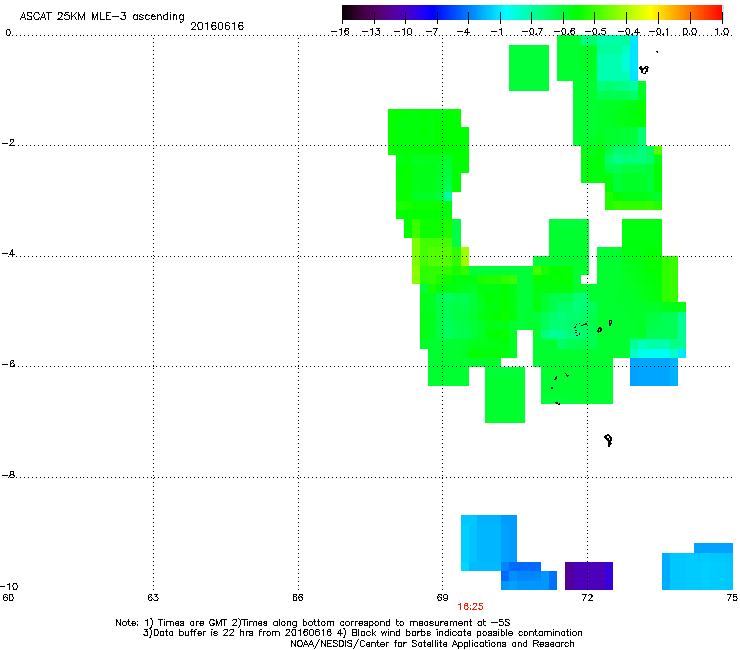The image size is (740, 650).
Task: Click the color scale label '-0.1'
Action: 659,32
